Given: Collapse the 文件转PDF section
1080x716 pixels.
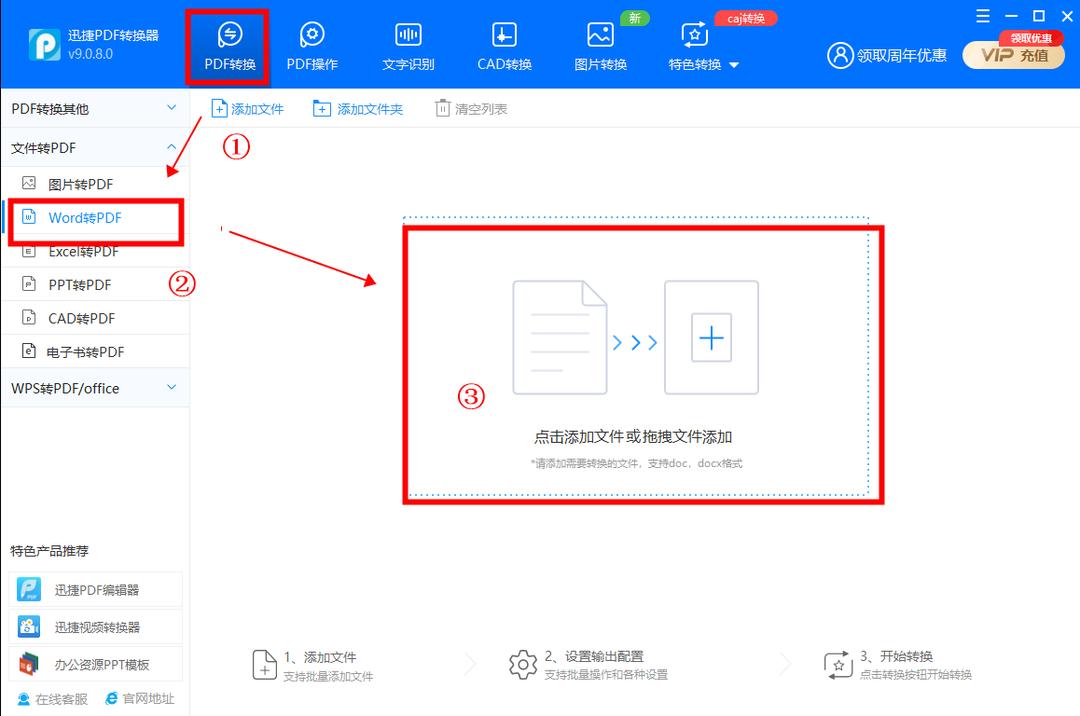Looking at the screenshot, I should (x=96, y=147).
